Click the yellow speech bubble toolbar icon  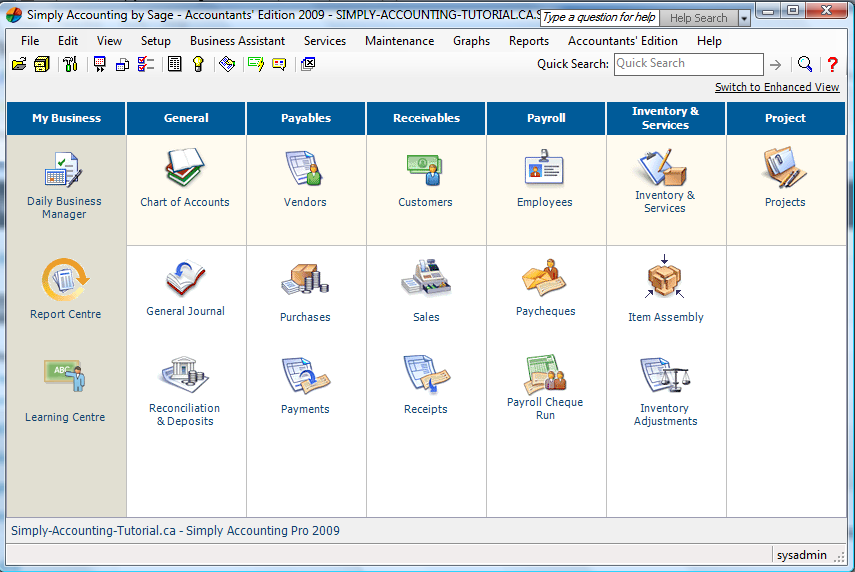coord(279,64)
